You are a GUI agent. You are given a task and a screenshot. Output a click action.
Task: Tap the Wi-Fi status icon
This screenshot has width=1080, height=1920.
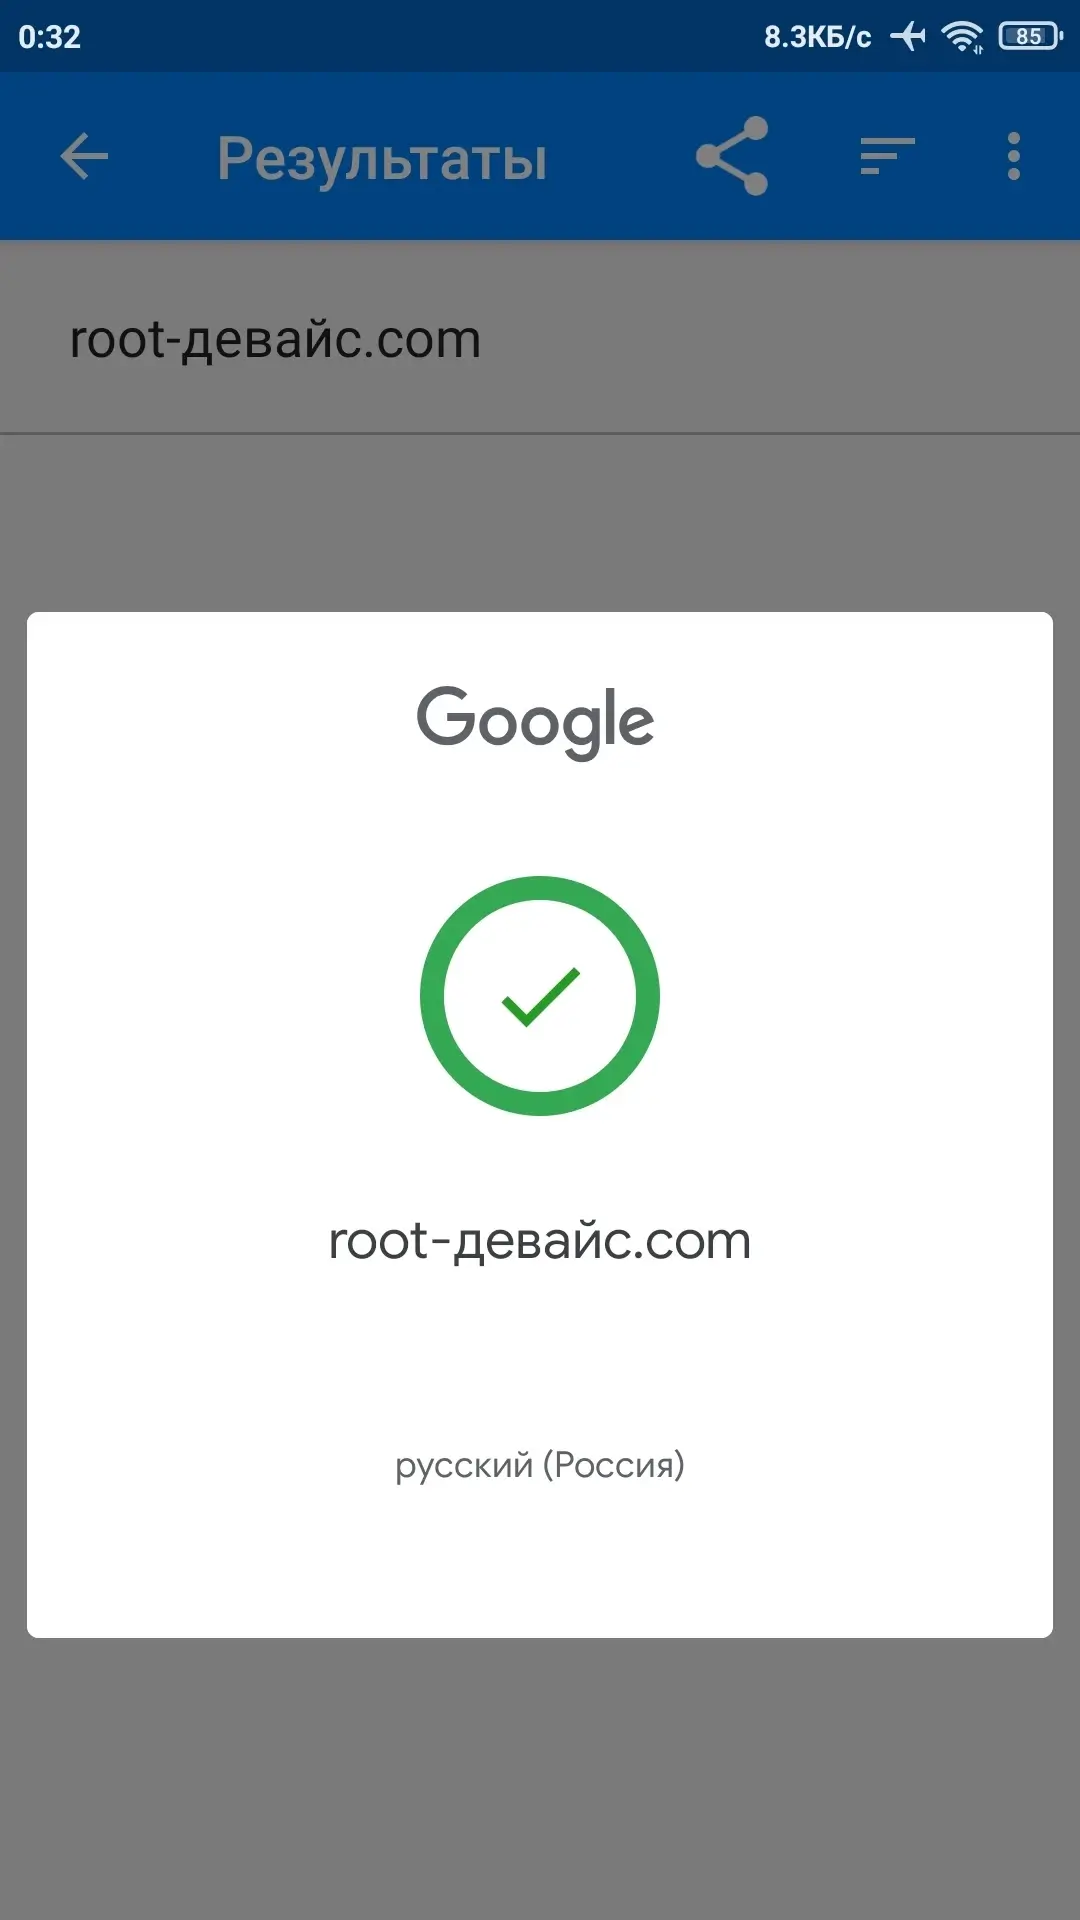coord(962,37)
